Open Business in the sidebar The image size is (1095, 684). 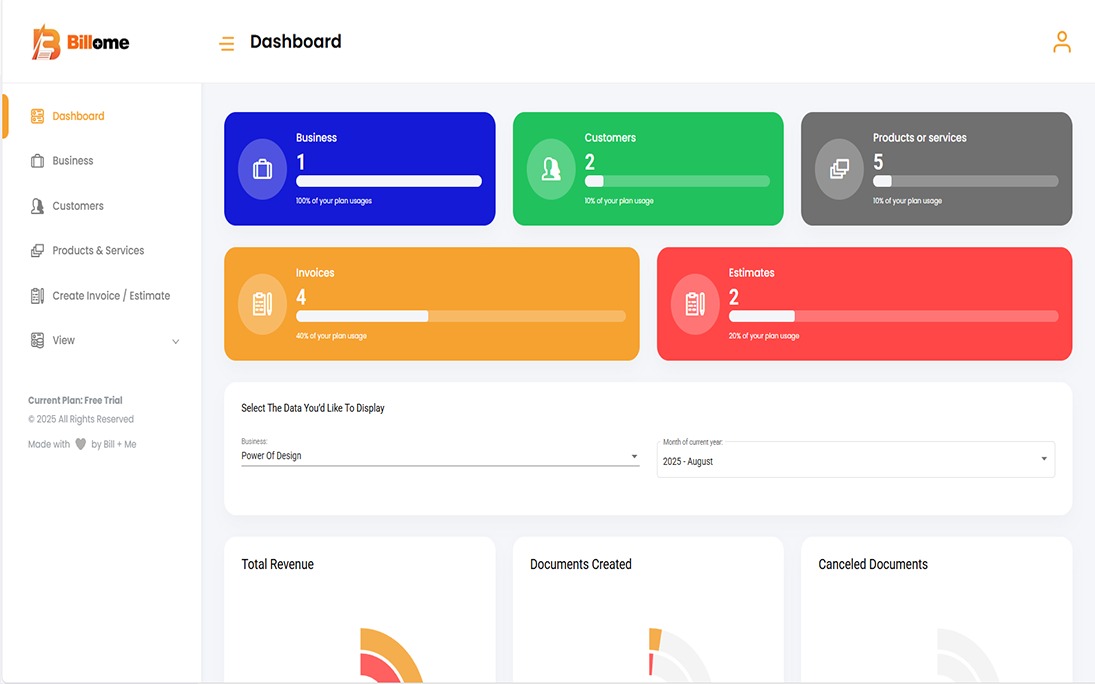click(x=72, y=161)
